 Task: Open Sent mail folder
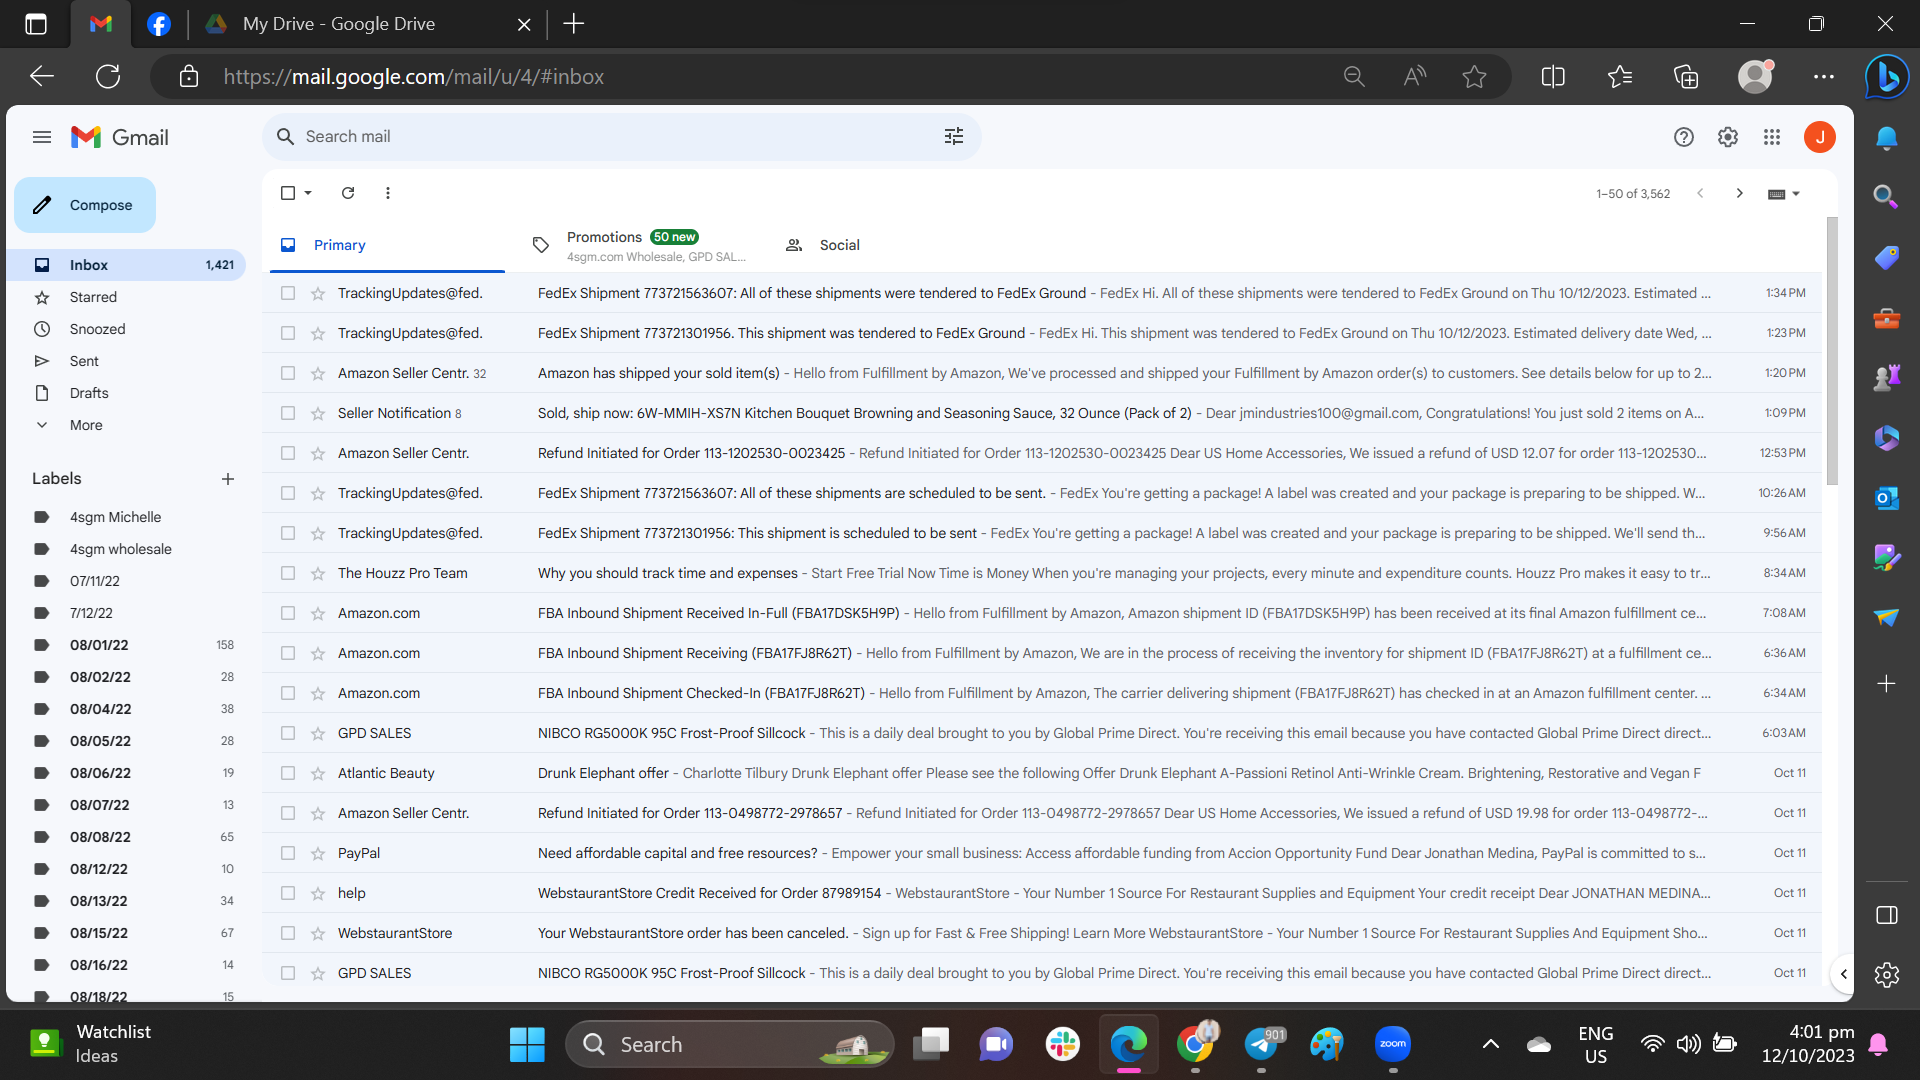(x=84, y=361)
